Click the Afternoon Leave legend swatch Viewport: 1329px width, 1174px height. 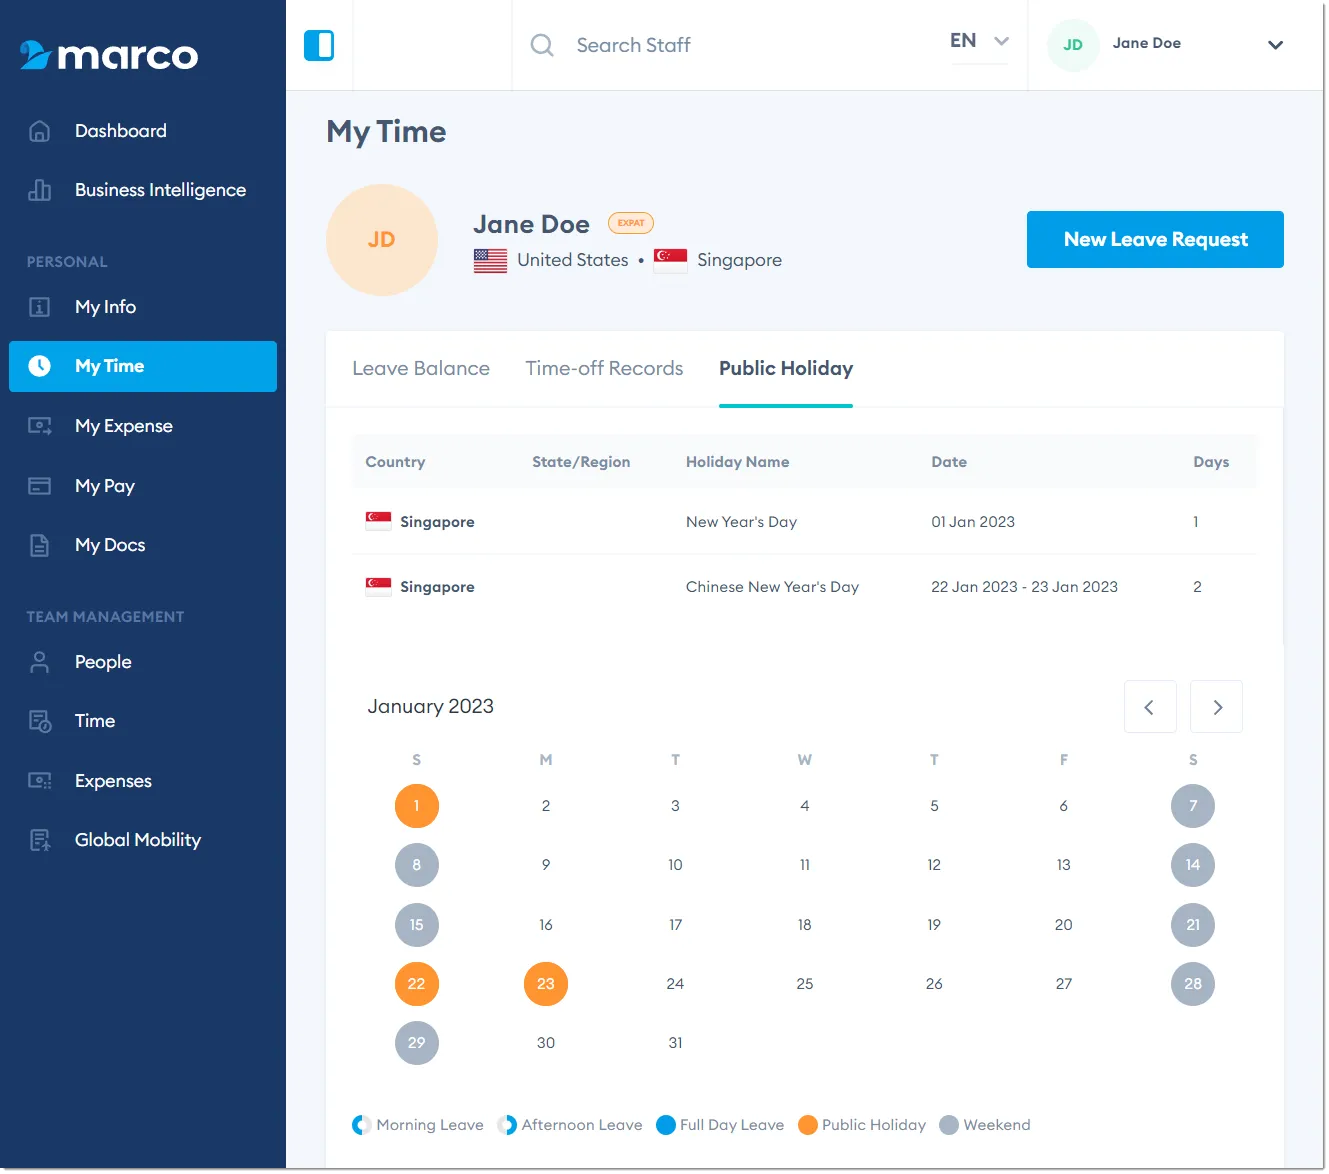coord(507,1125)
